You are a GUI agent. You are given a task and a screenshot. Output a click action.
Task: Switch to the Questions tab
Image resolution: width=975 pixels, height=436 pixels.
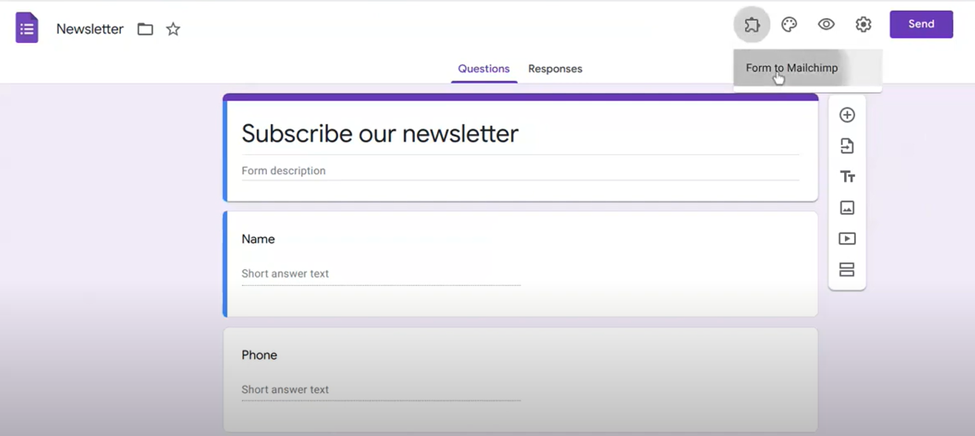coord(484,69)
